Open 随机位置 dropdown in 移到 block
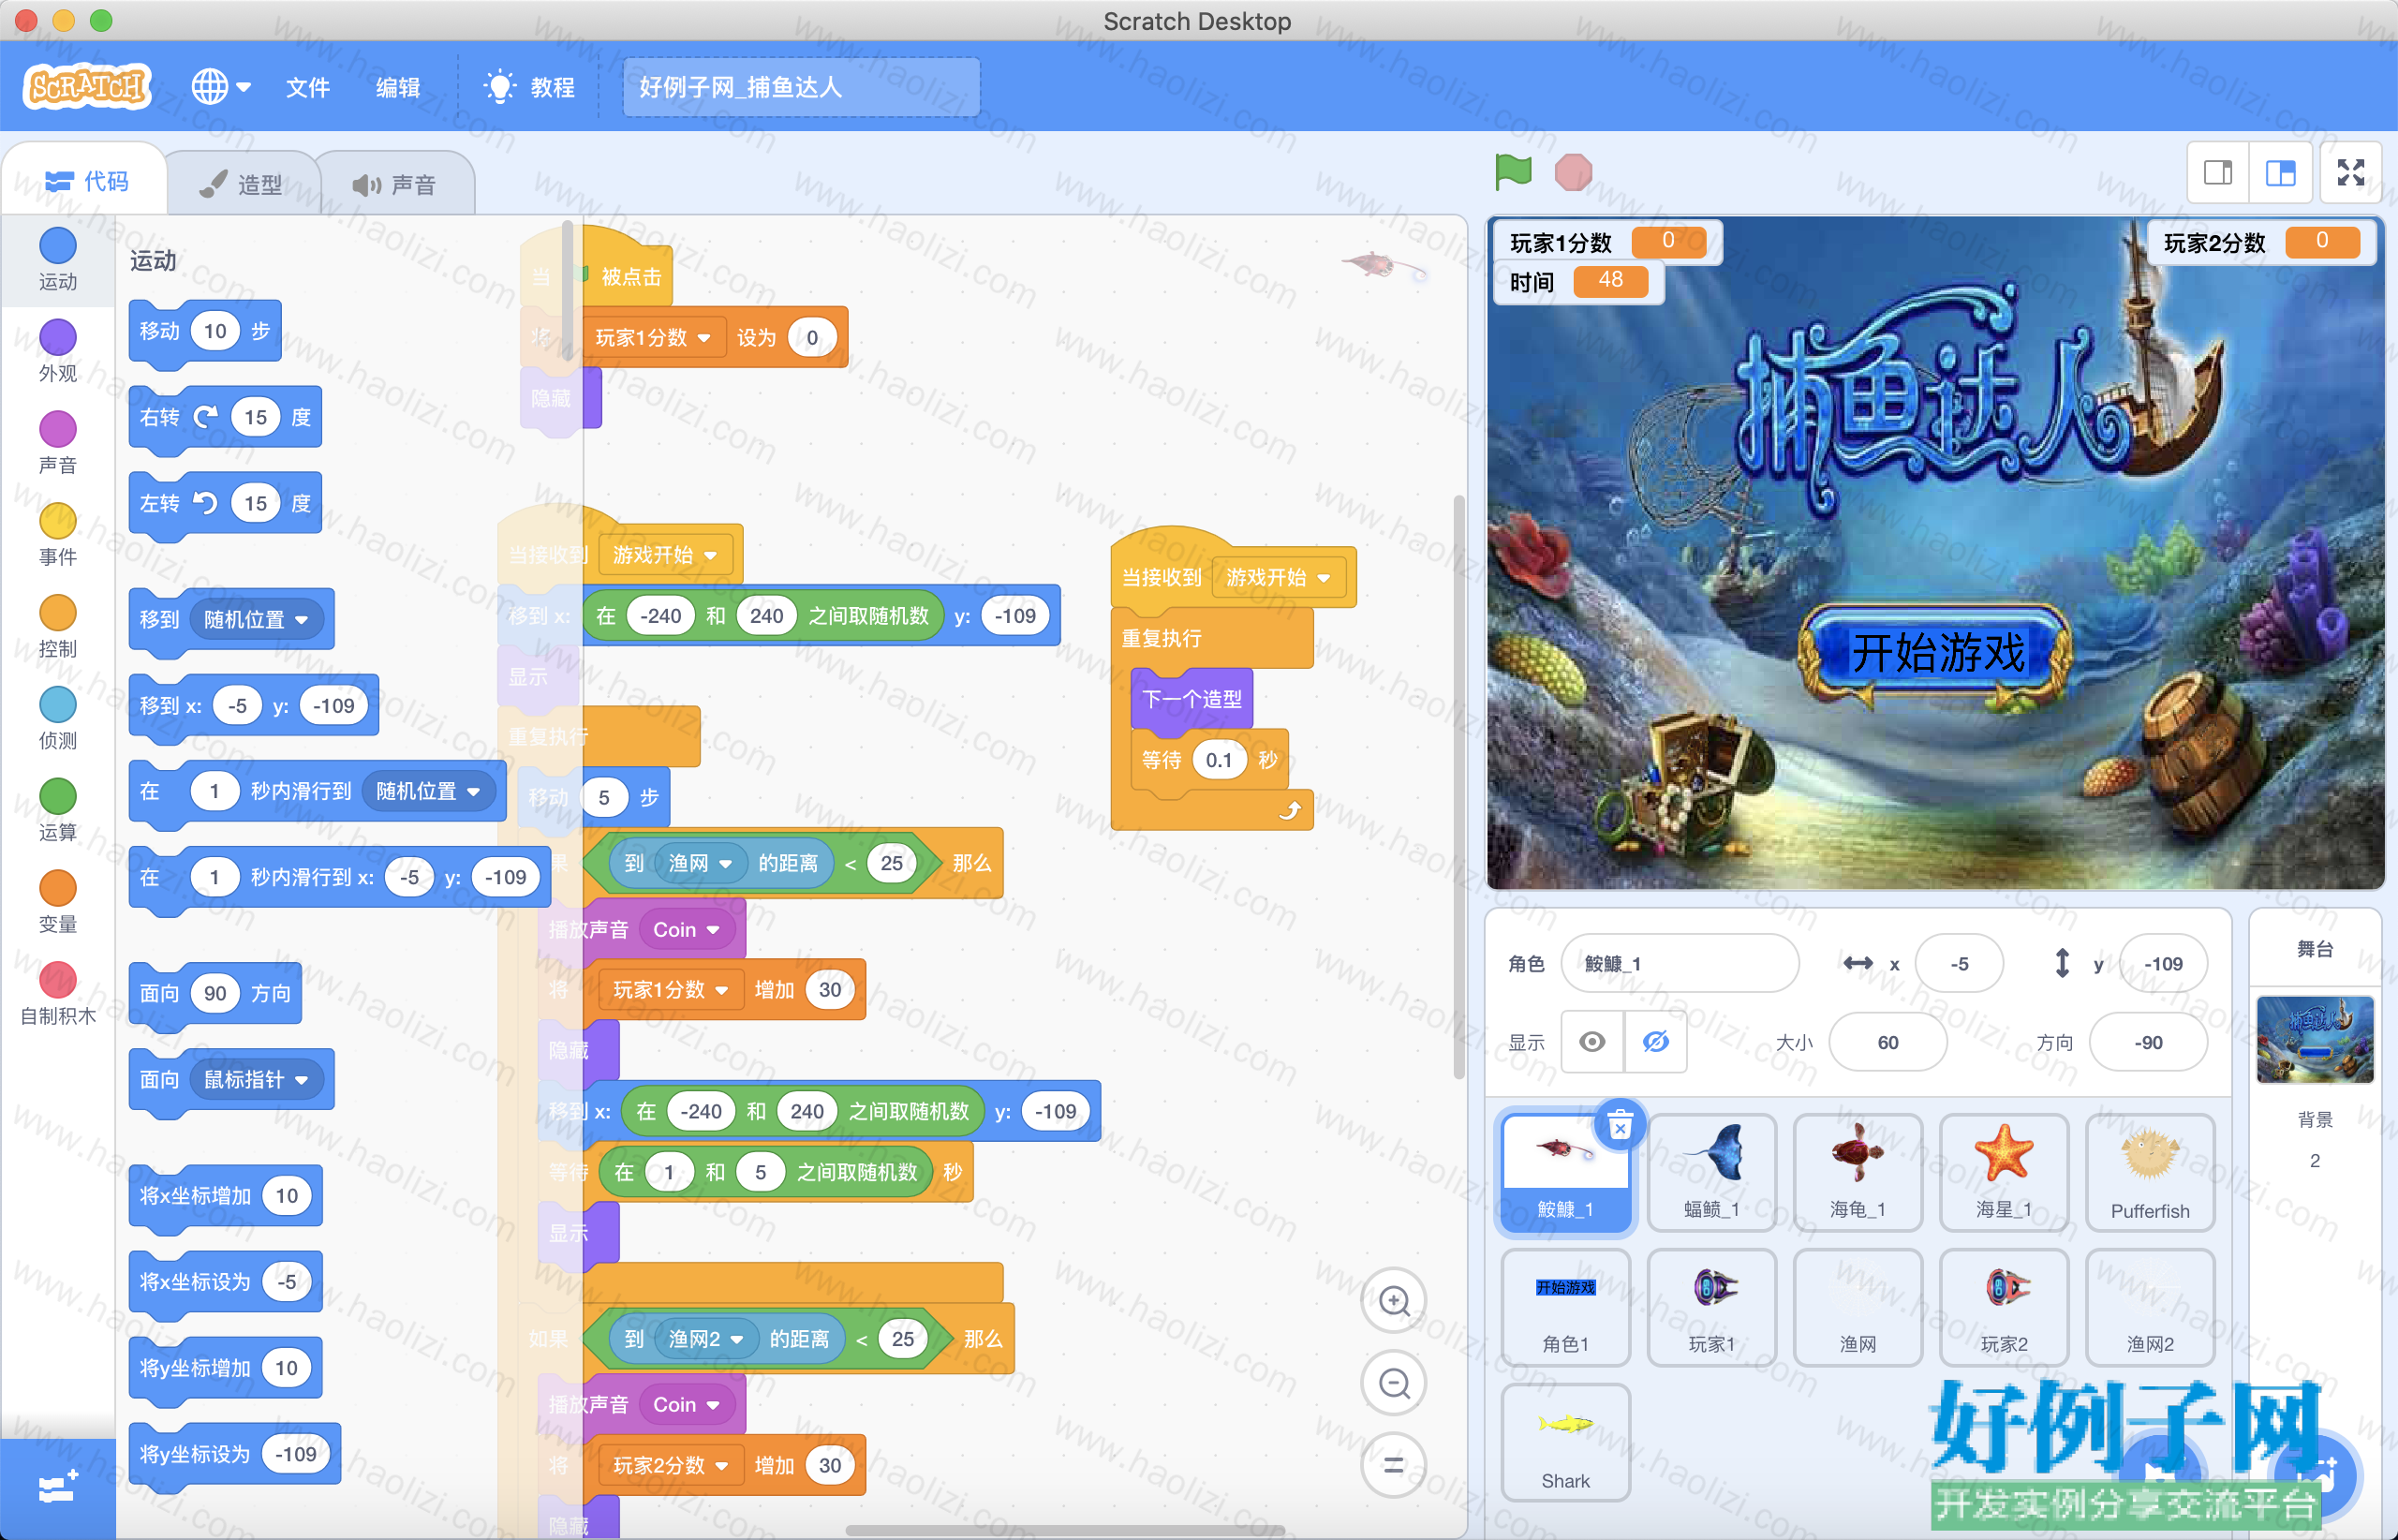 (256, 619)
